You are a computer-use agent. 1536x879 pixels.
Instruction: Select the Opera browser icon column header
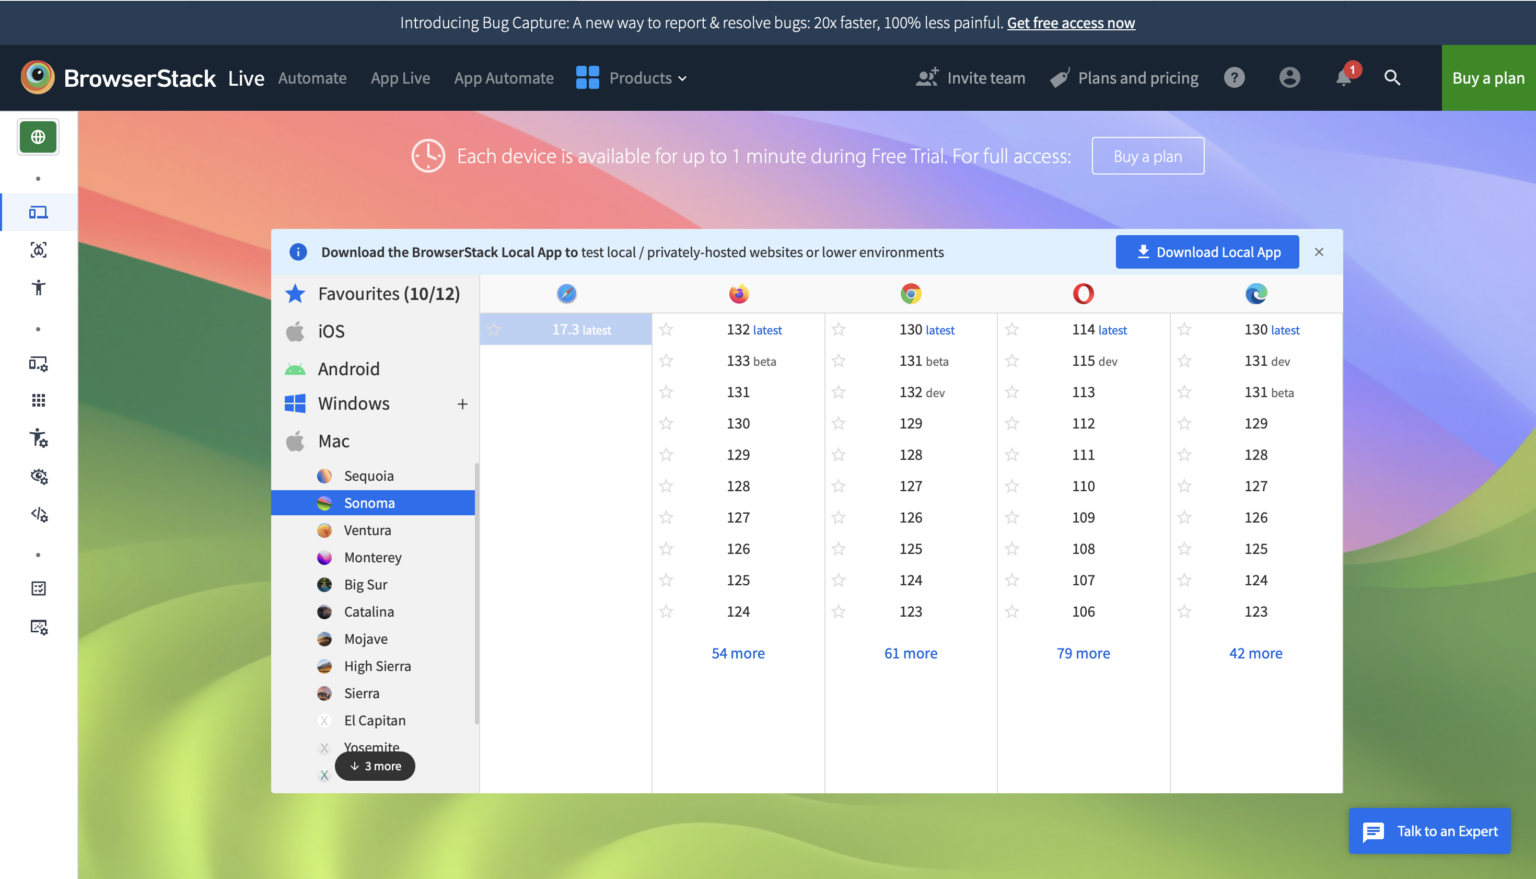coord(1083,294)
